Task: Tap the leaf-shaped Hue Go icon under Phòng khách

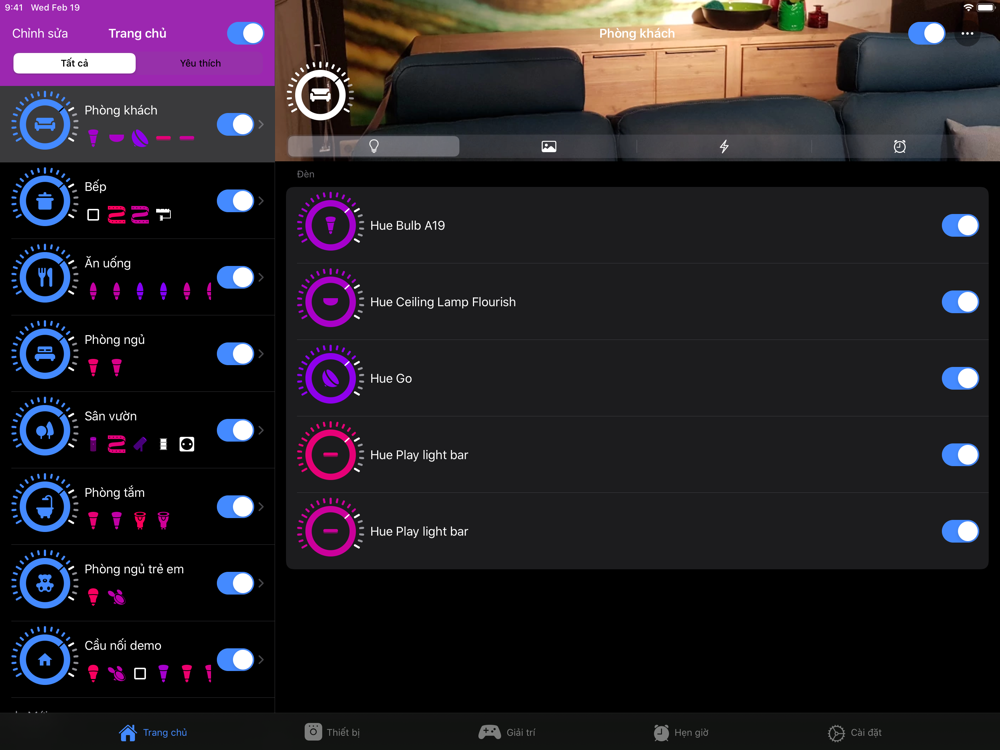Action: [140, 138]
